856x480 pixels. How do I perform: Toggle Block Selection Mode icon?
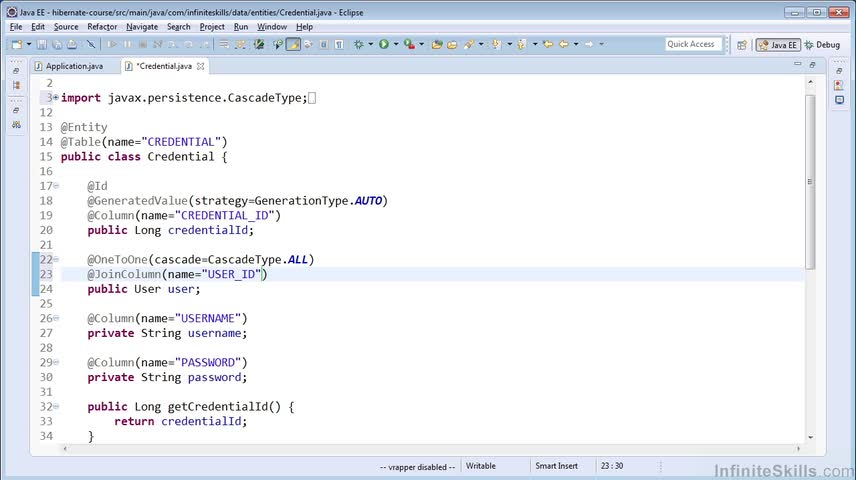coord(324,44)
